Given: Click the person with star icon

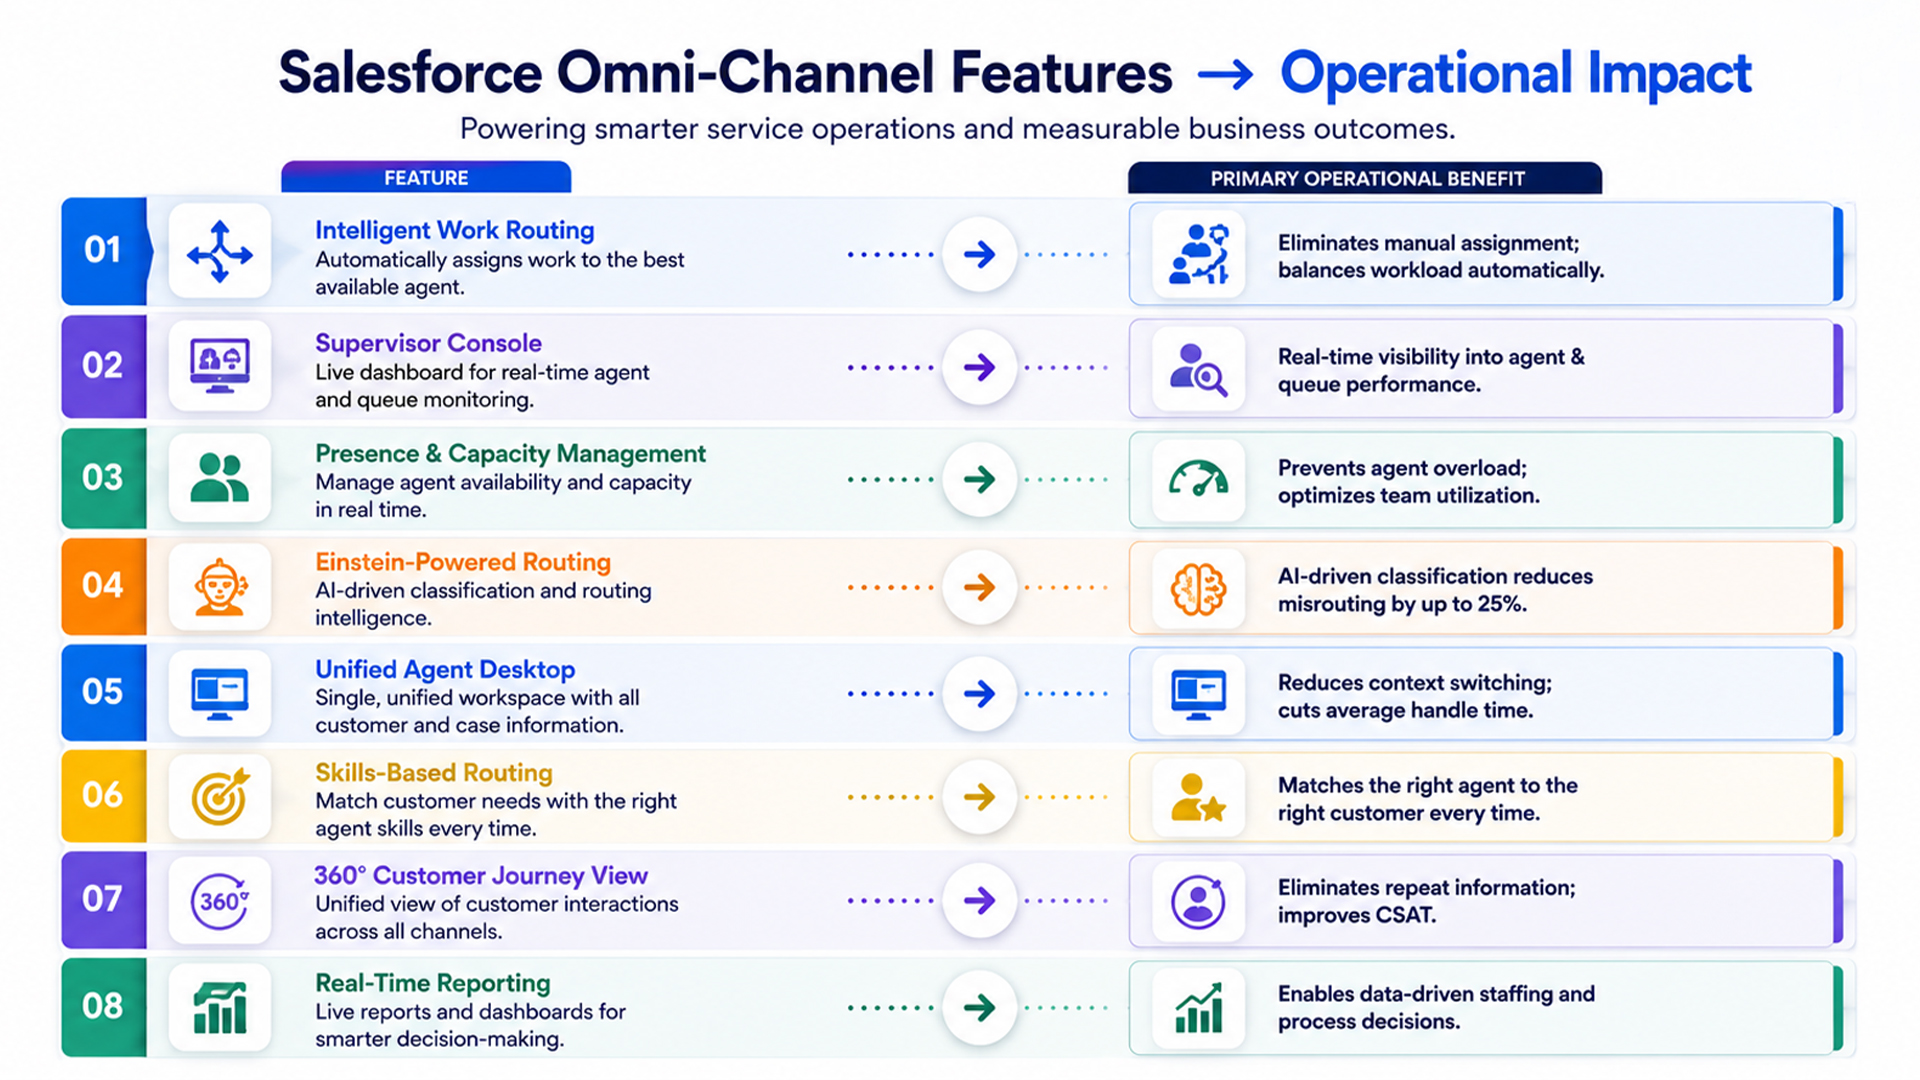Looking at the screenshot, I should click(x=1198, y=798).
